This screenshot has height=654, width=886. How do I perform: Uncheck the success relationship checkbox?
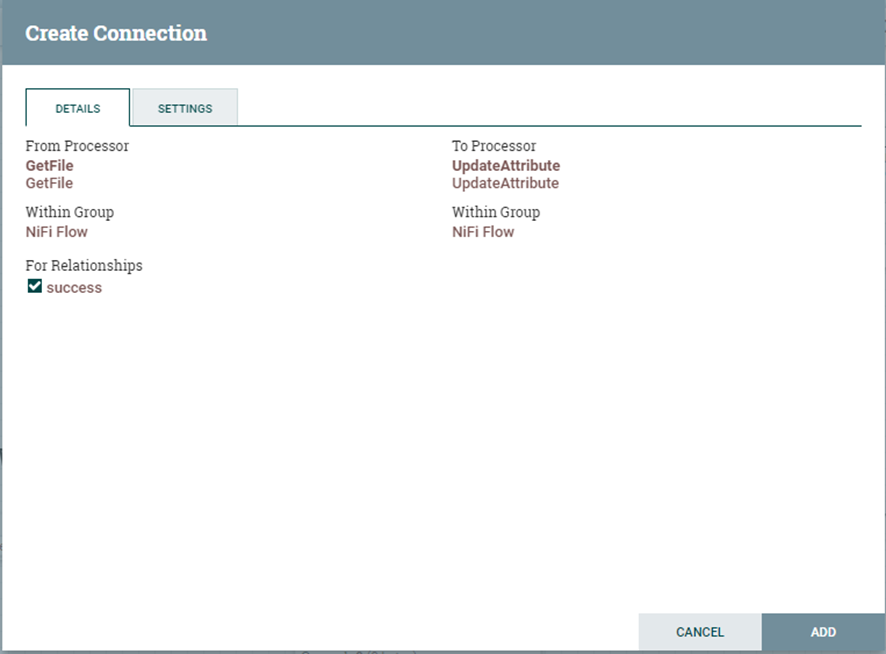click(34, 286)
